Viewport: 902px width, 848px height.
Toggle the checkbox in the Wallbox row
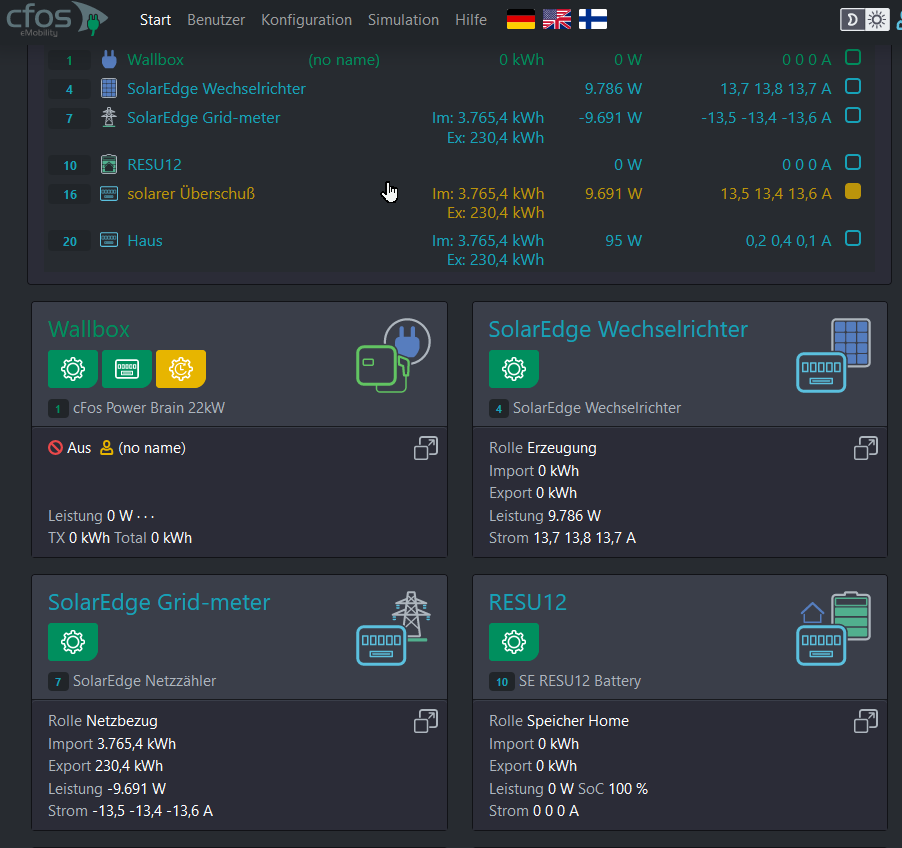(853, 58)
